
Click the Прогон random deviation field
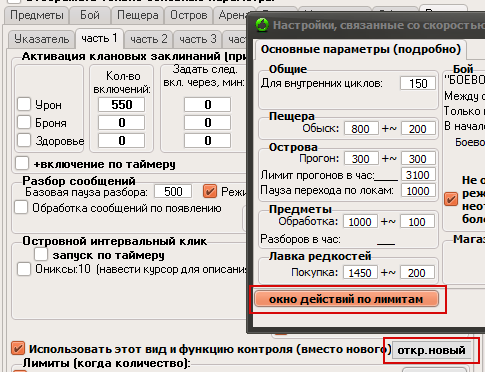click(418, 159)
